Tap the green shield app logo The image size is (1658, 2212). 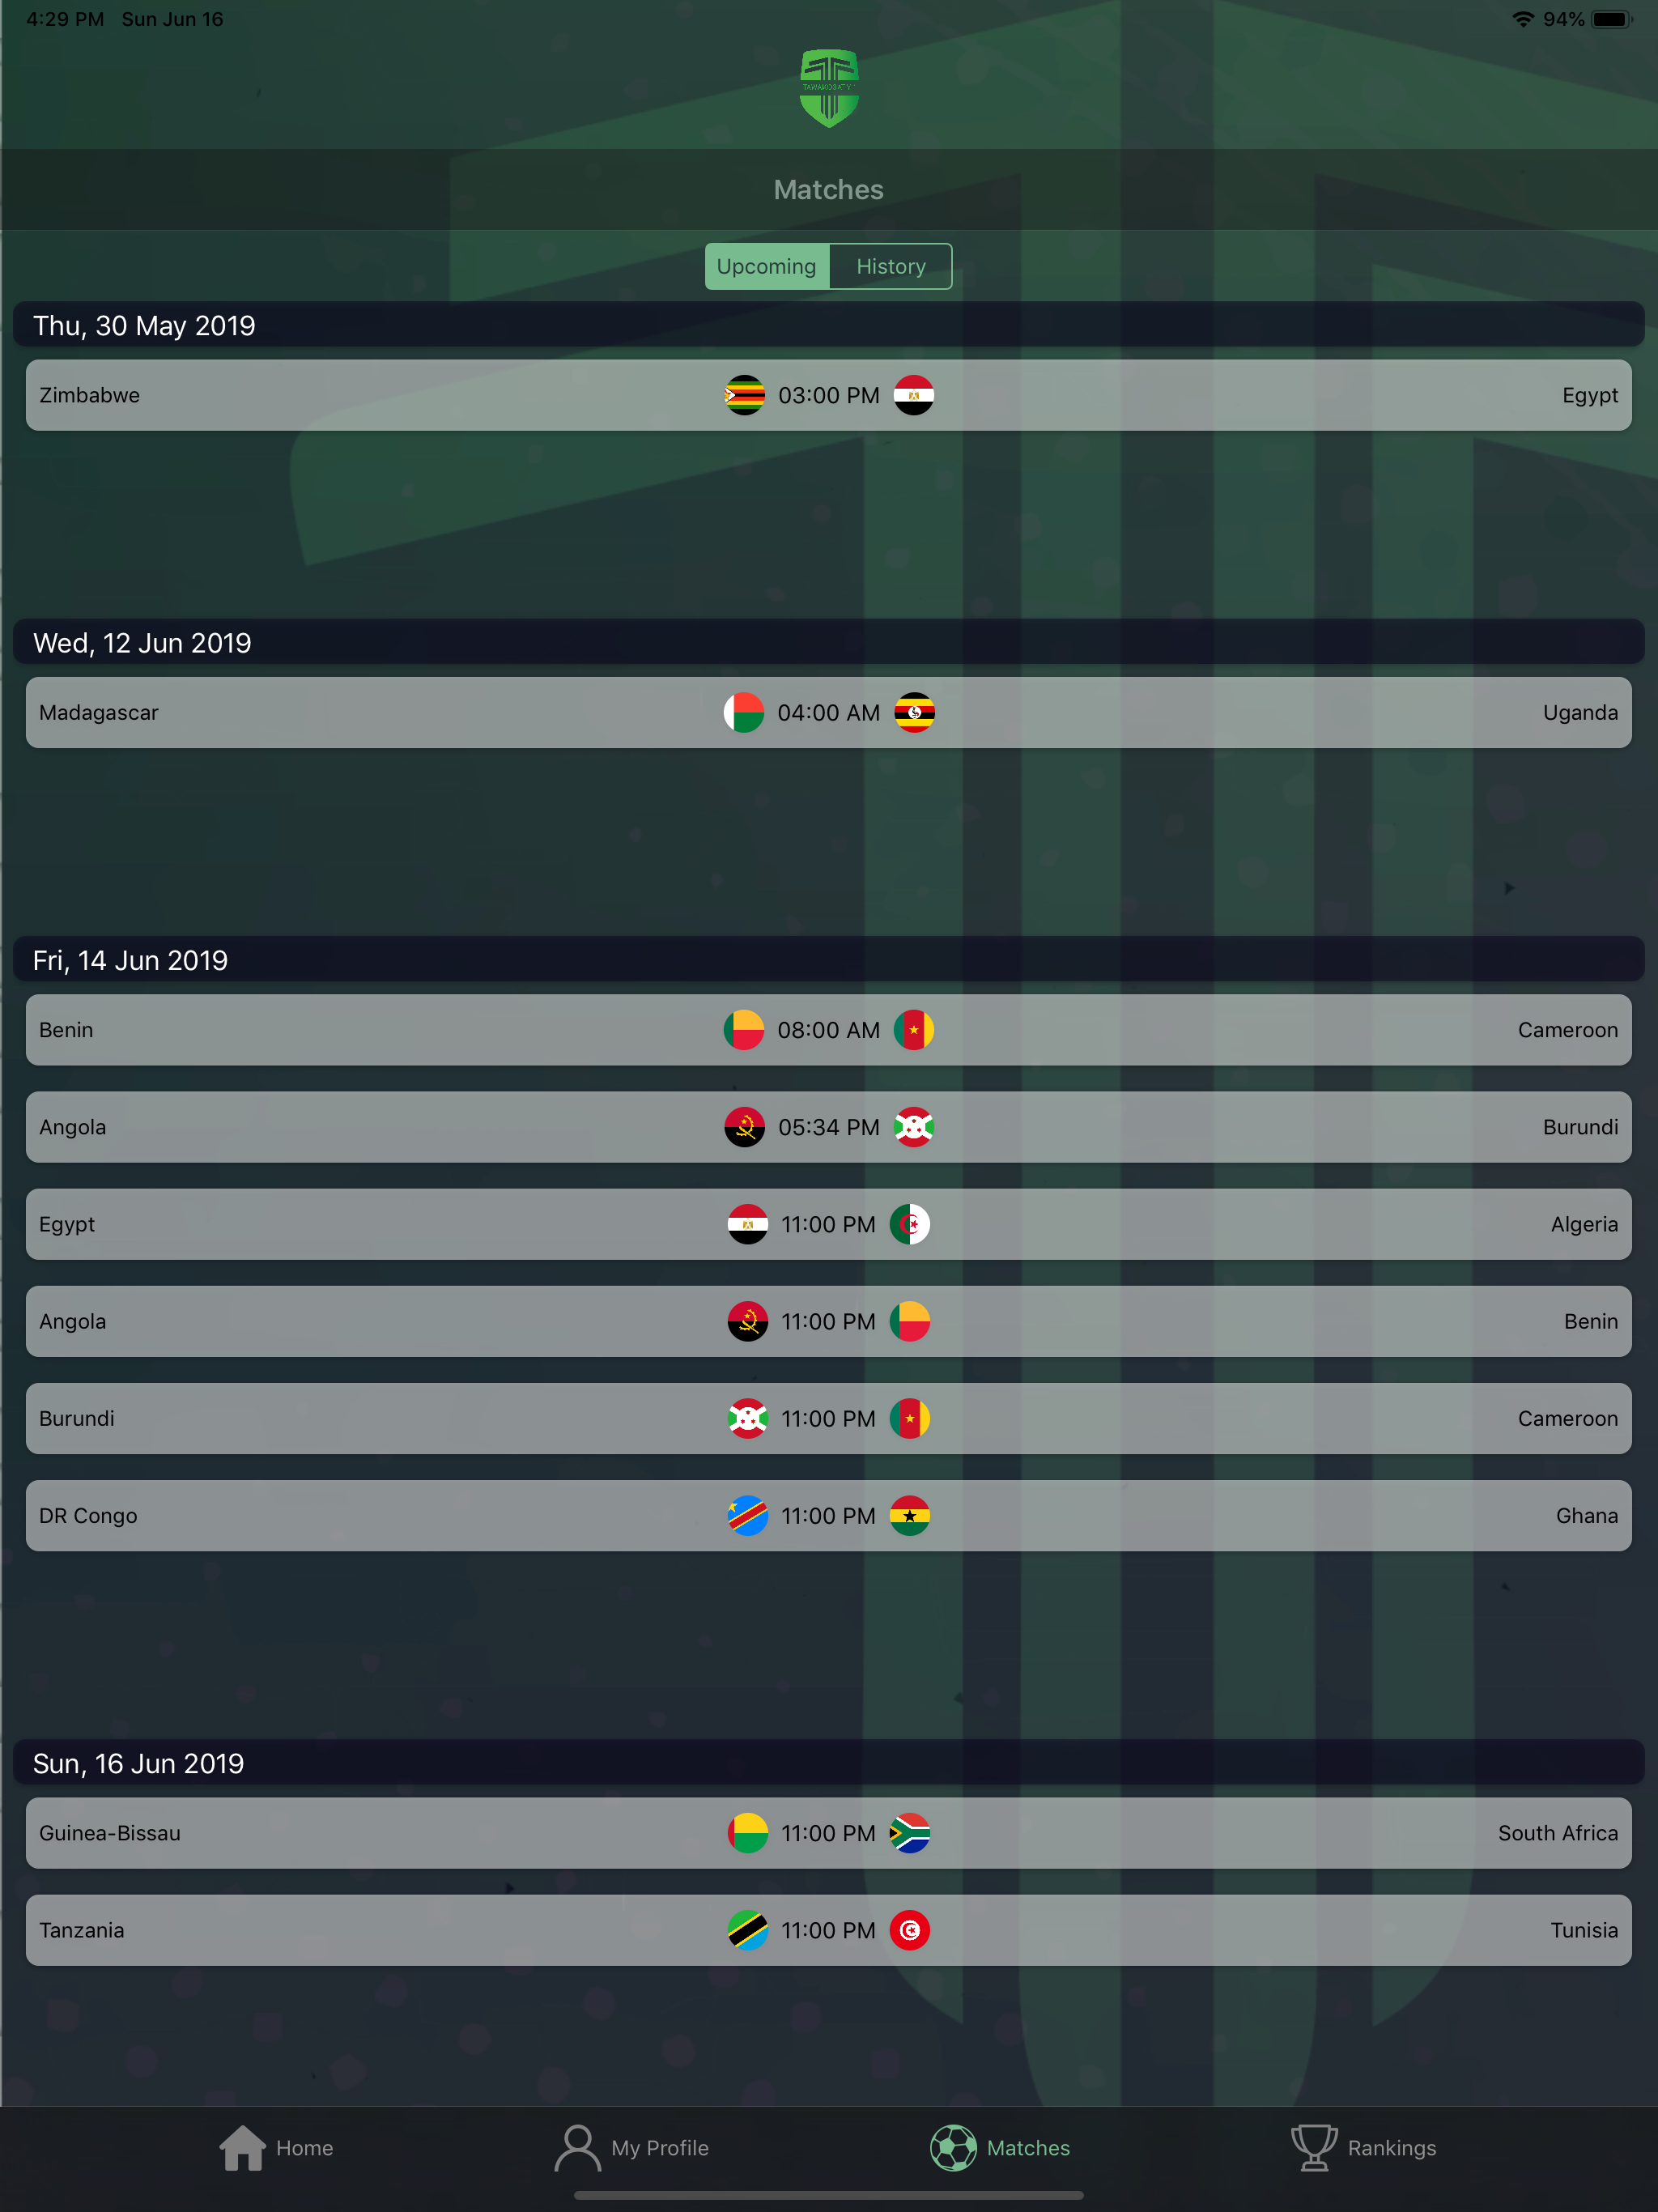pyautogui.click(x=829, y=89)
